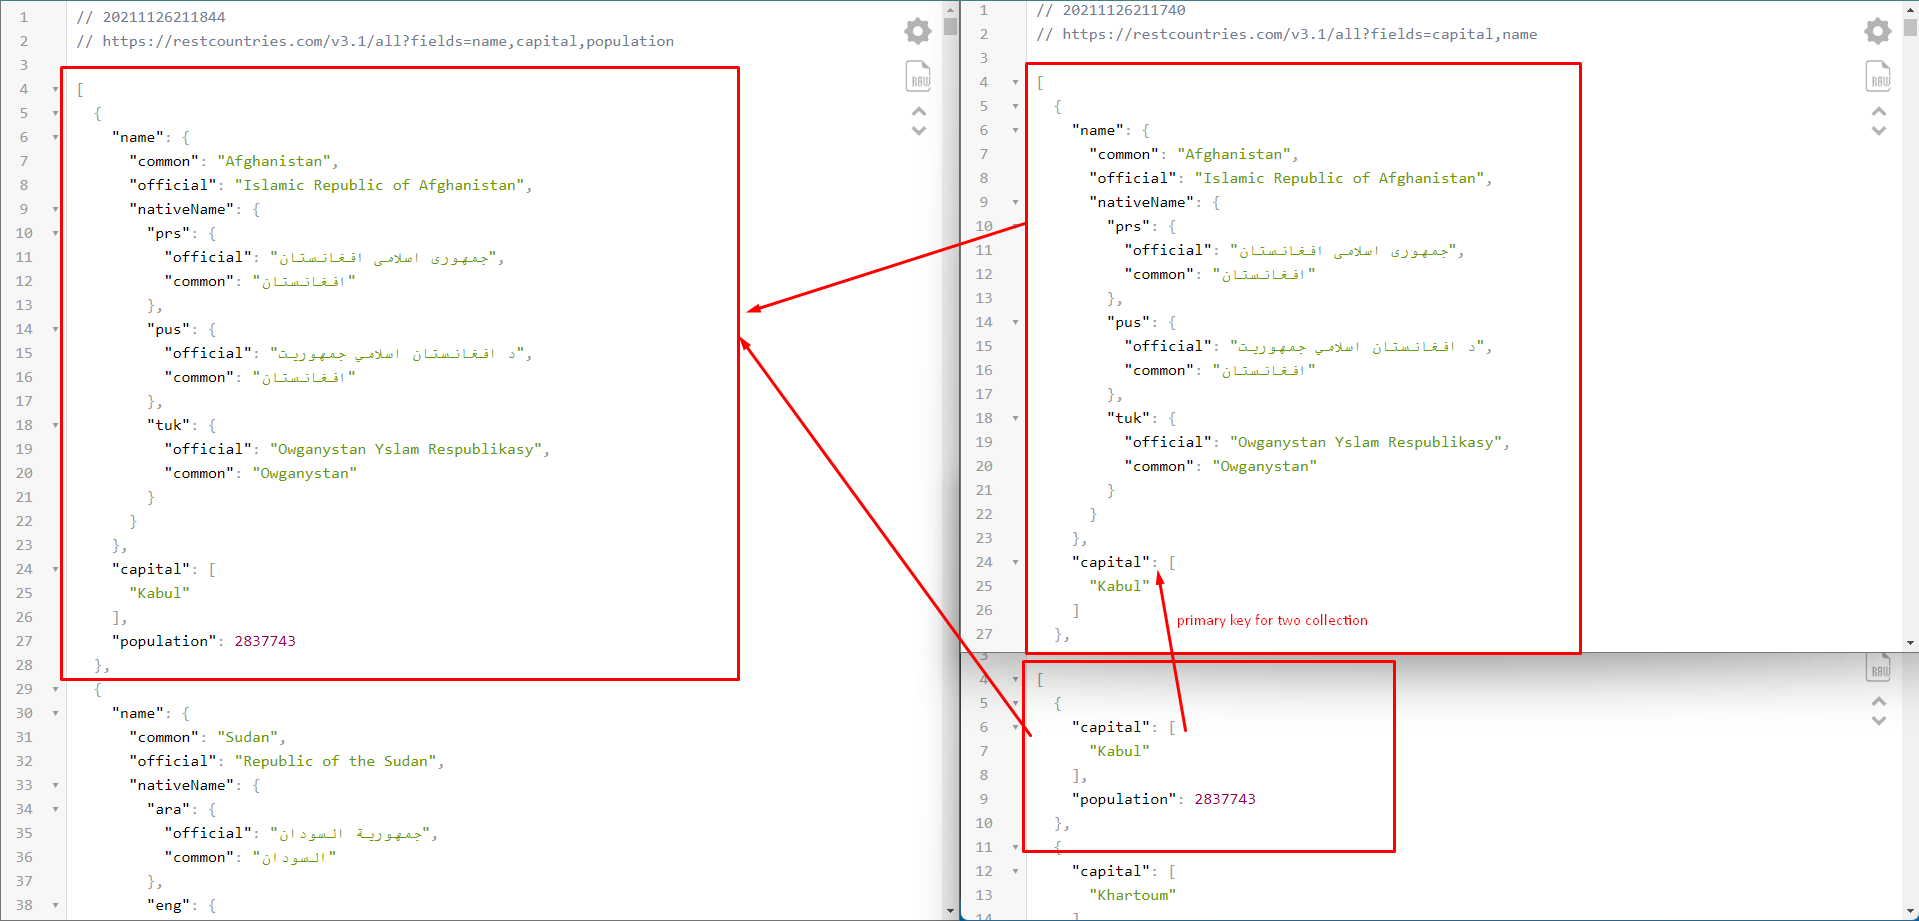
Task: Jump down with left pane's down chevron
Action: coord(919,131)
